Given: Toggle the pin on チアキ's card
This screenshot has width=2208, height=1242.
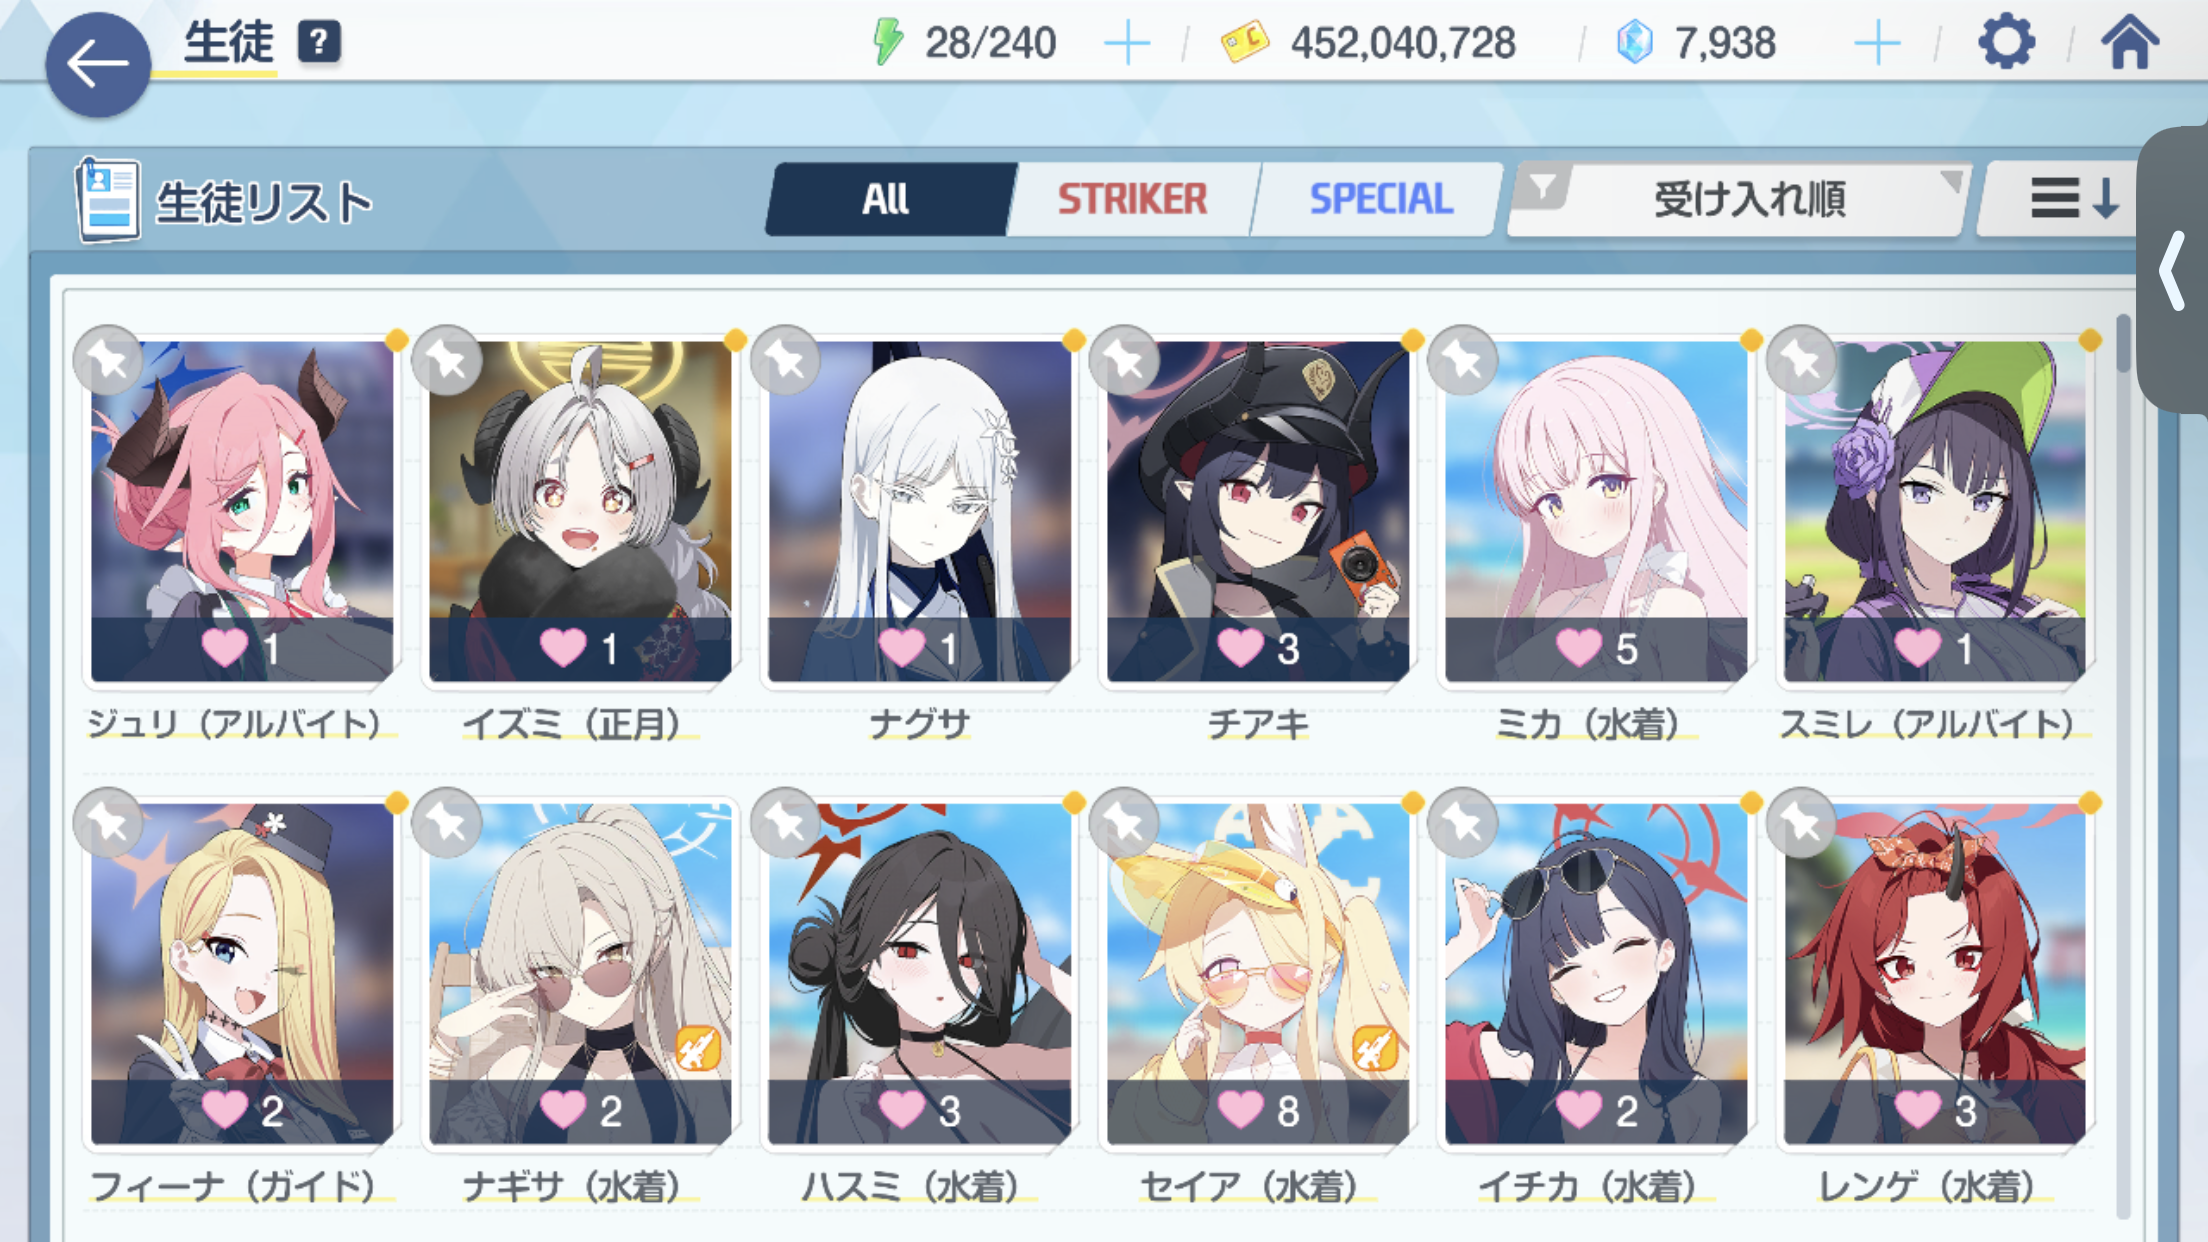Looking at the screenshot, I should pyautogui.click(x=1124, y=360).
